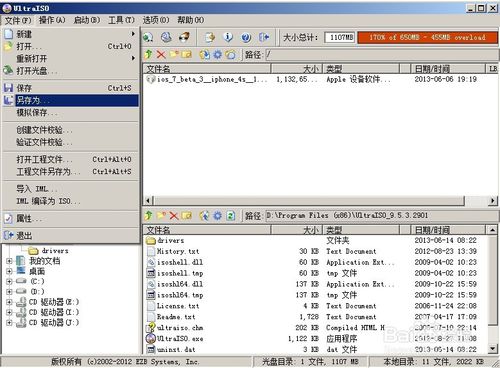Click the floppy disk icon beside 保存
The height and width of the screenshot is (368, 500).
pyautogui.click(x=8, y=88)
